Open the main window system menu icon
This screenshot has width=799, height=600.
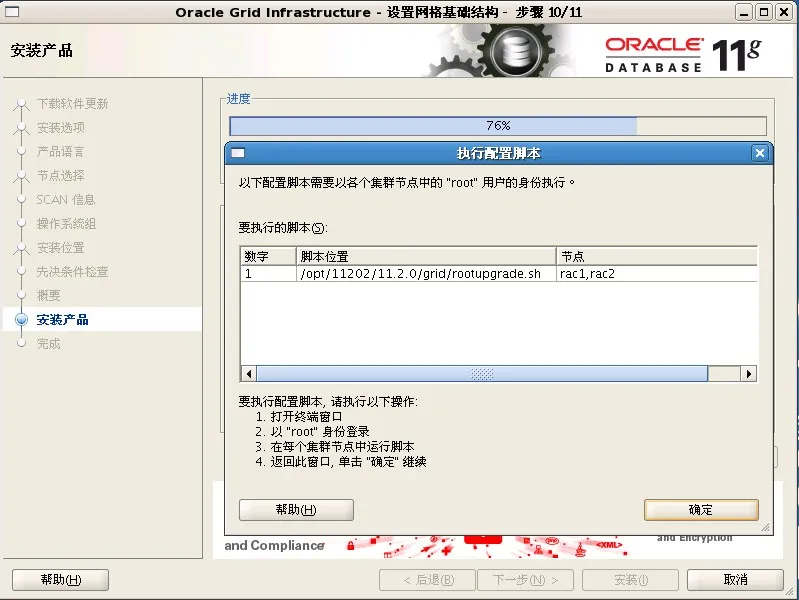pyautogui.click(x=12, y=12)
